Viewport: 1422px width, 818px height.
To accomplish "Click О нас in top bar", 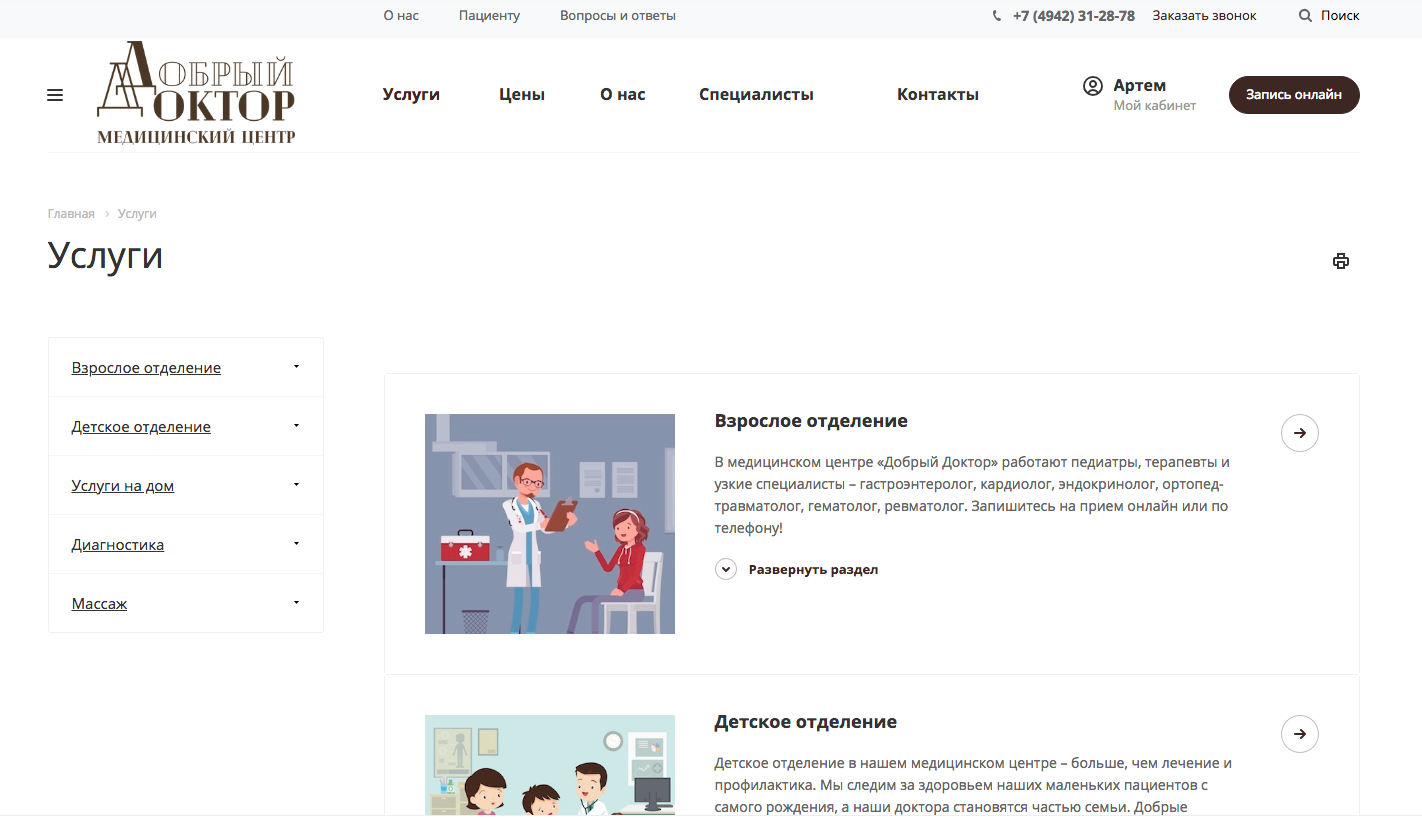I will pos(401,16).
